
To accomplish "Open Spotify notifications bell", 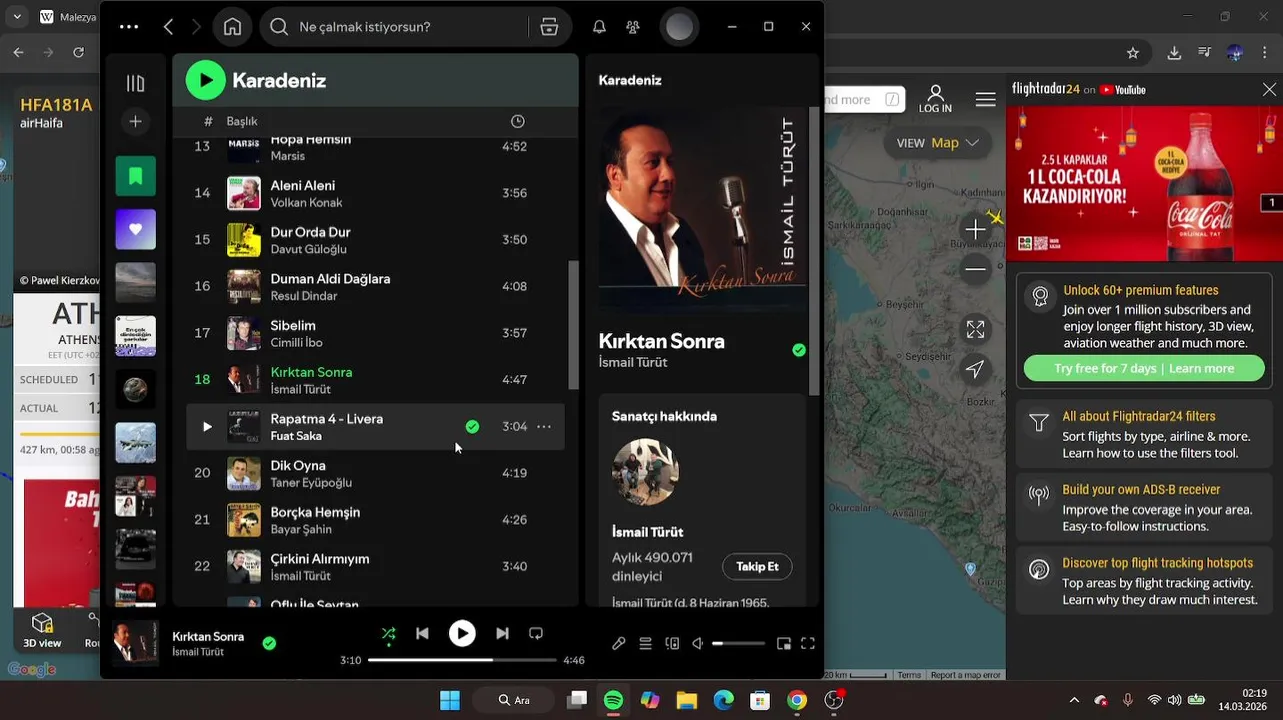I will pyautogui.click(x=599, y=27).
